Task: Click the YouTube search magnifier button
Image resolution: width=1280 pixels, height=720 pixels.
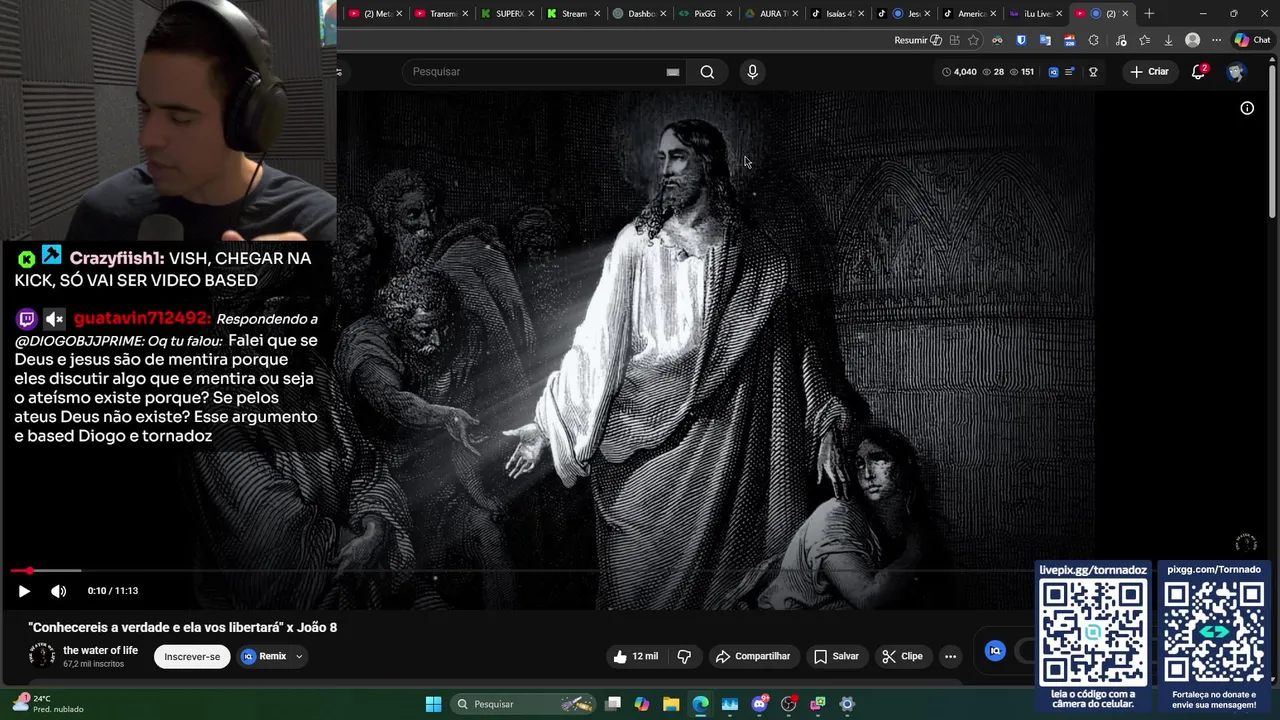Action: (x=707, y=72)
